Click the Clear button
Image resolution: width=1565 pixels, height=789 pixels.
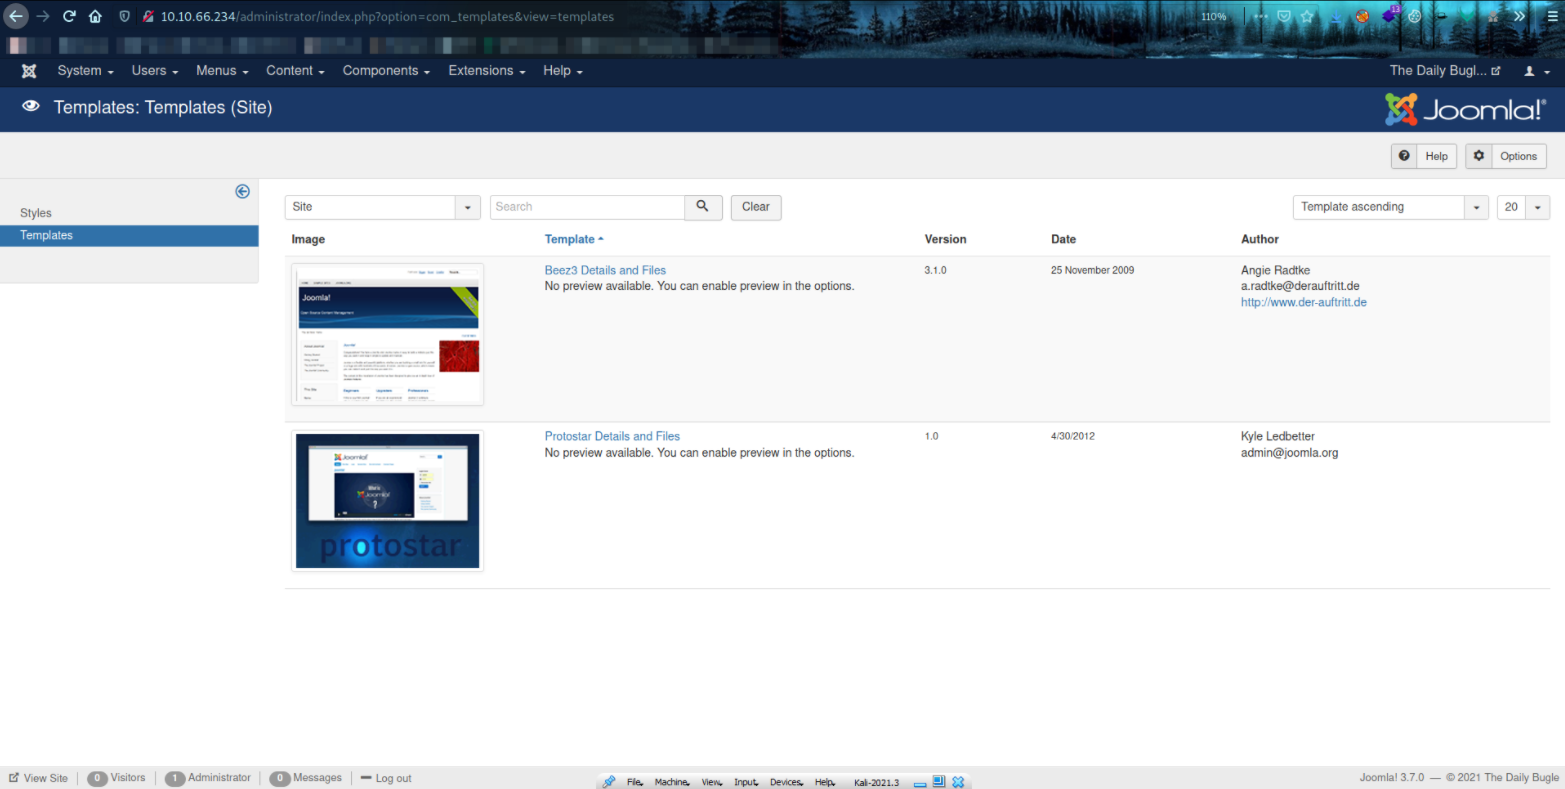(756, 207)
